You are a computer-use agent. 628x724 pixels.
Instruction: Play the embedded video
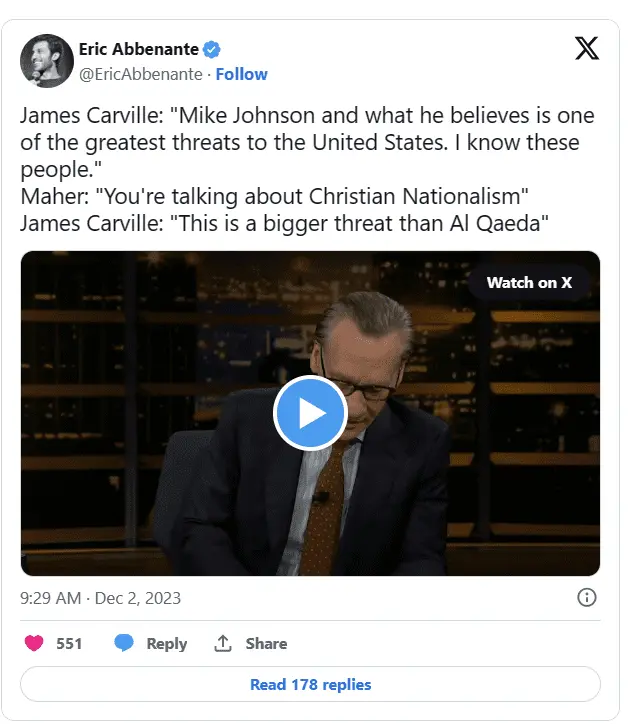point(310,412)
